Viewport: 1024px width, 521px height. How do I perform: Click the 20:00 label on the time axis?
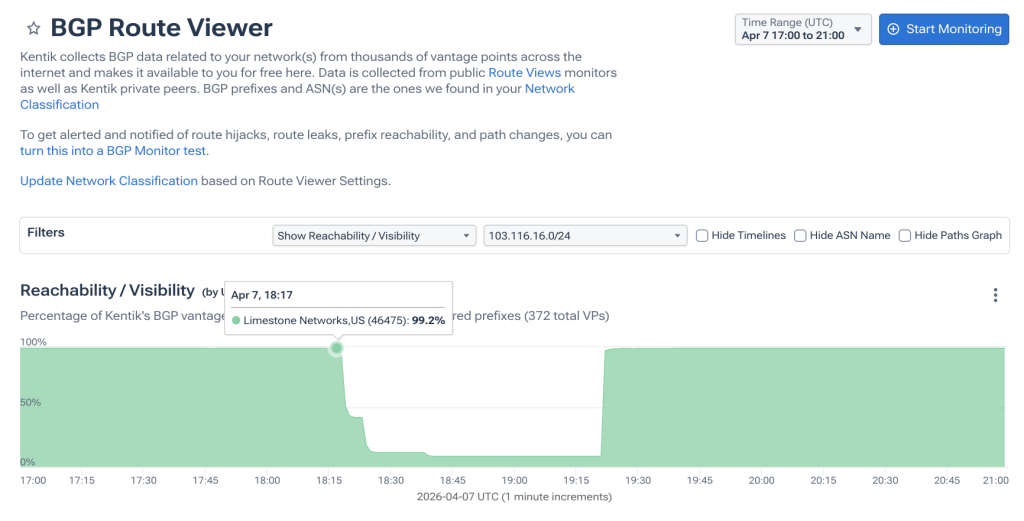761,481
